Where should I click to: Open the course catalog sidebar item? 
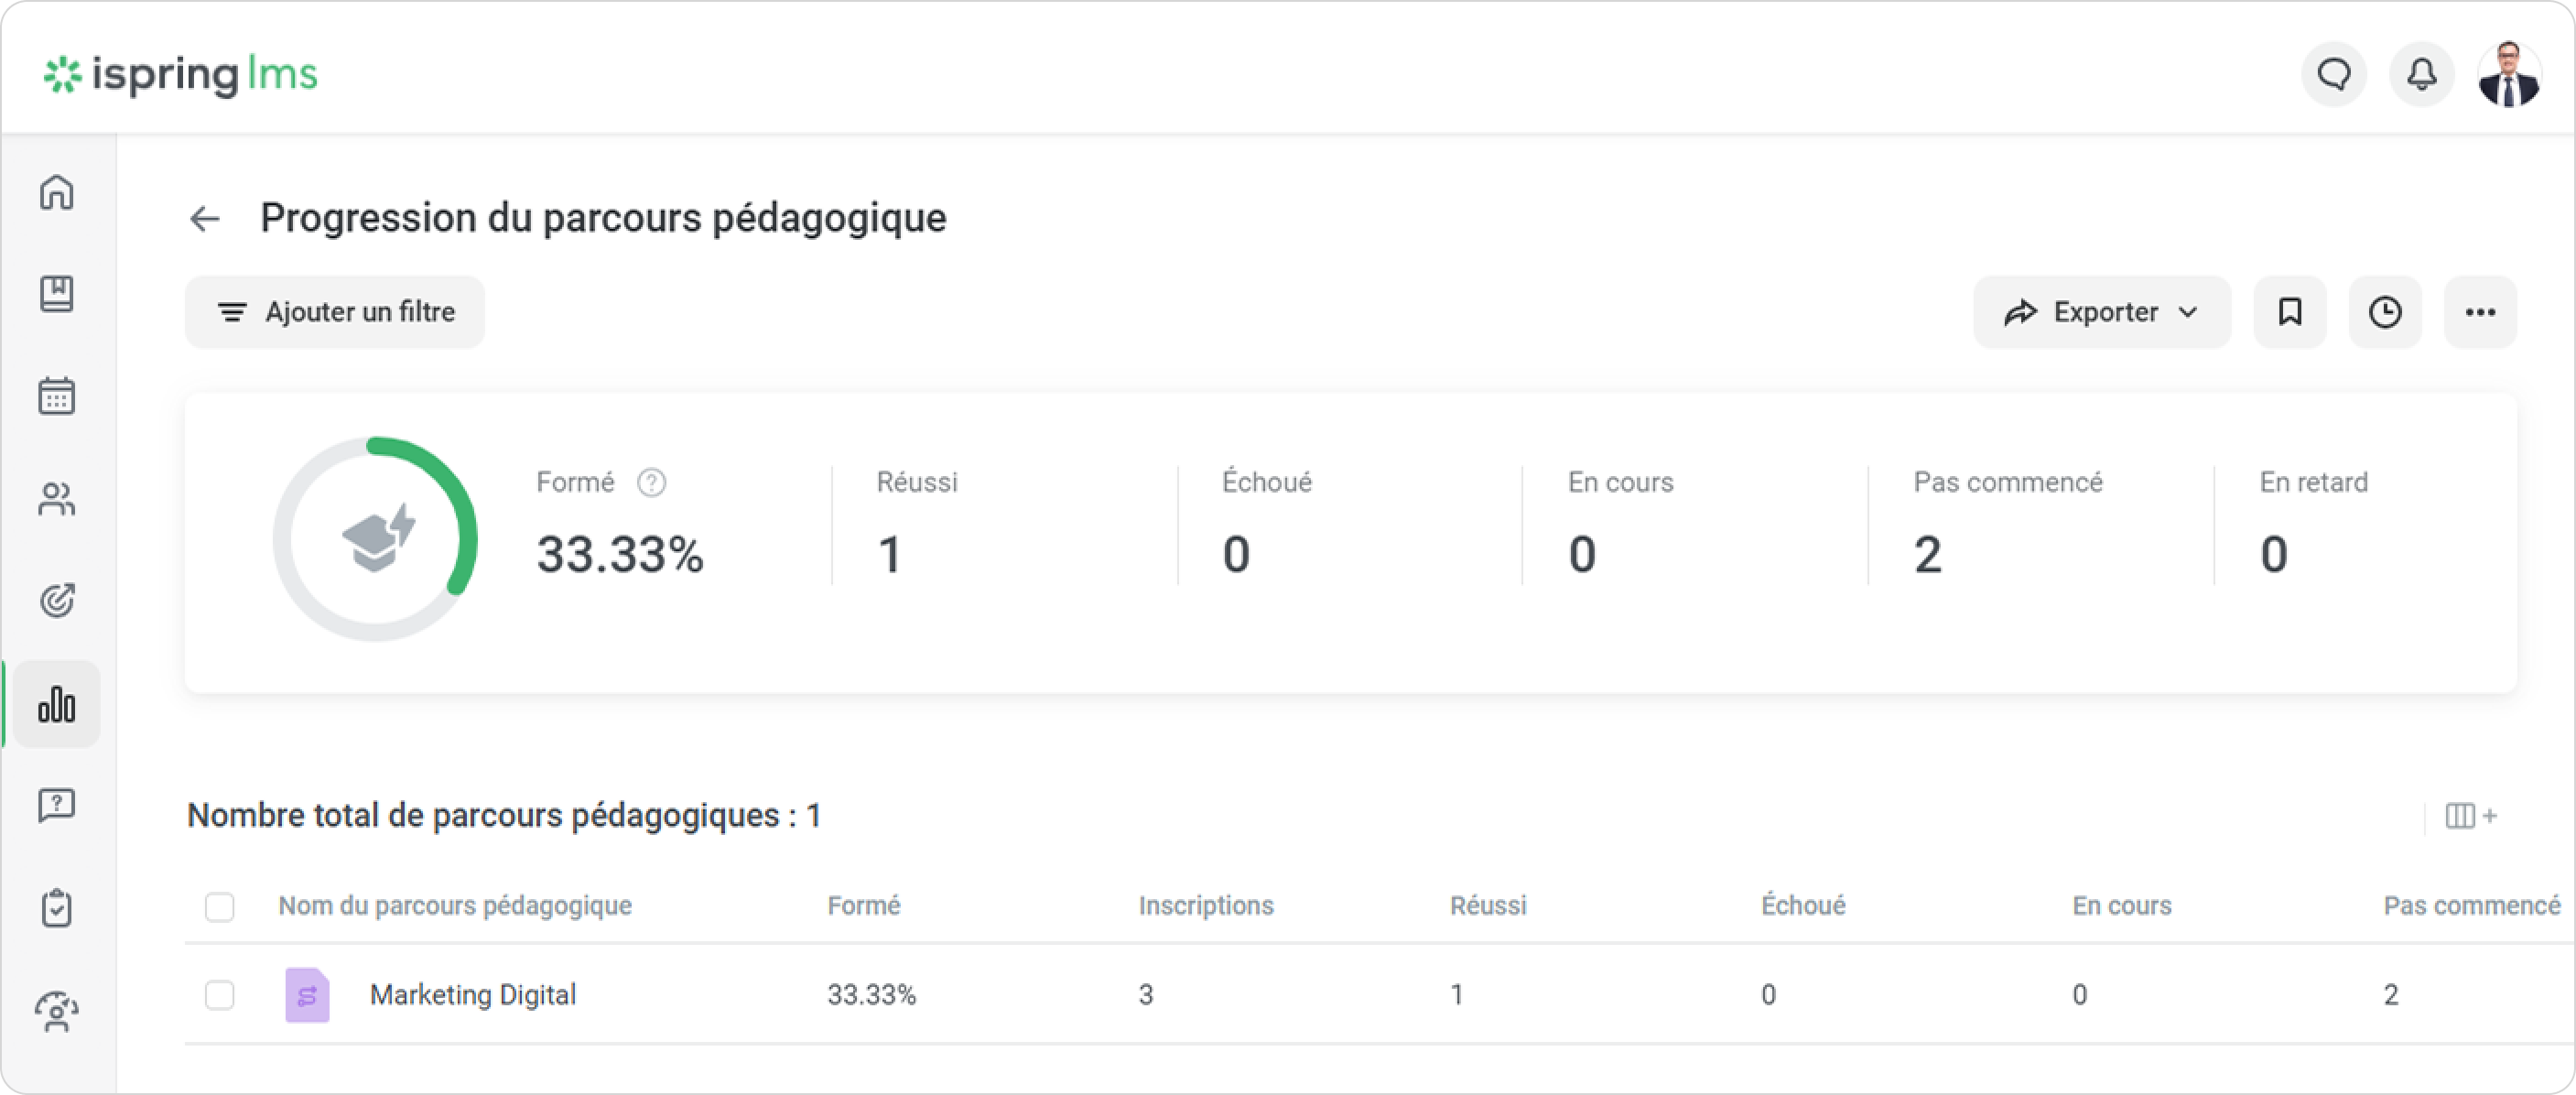(57, 294)
